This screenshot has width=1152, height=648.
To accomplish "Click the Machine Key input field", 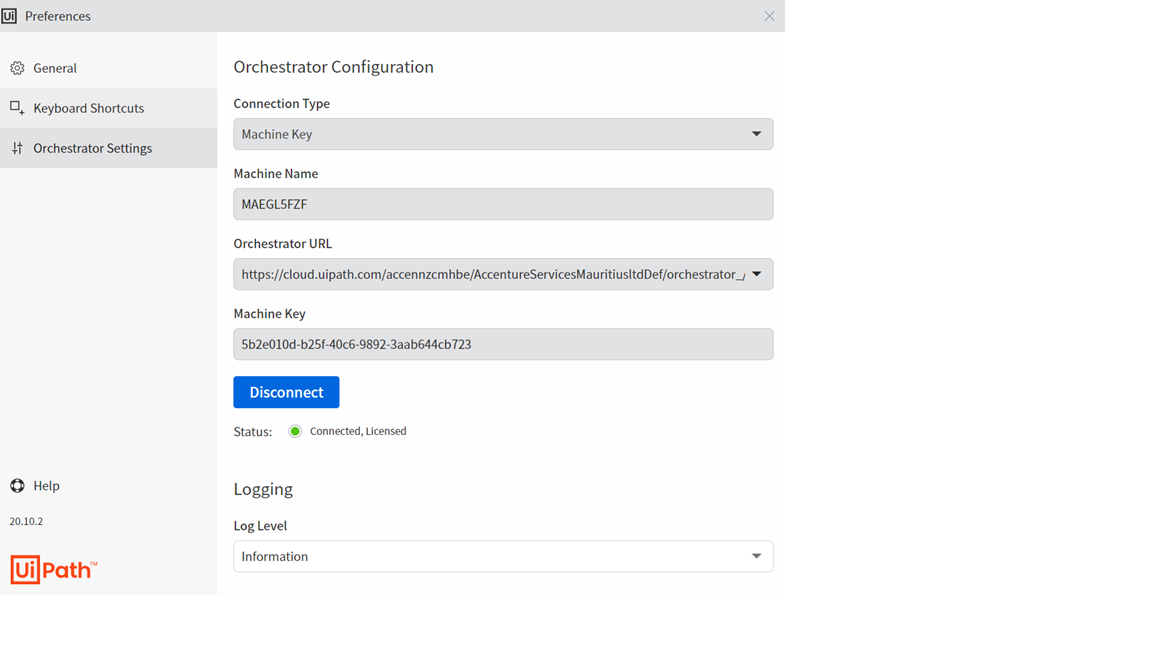I will (x=503, y=344).
